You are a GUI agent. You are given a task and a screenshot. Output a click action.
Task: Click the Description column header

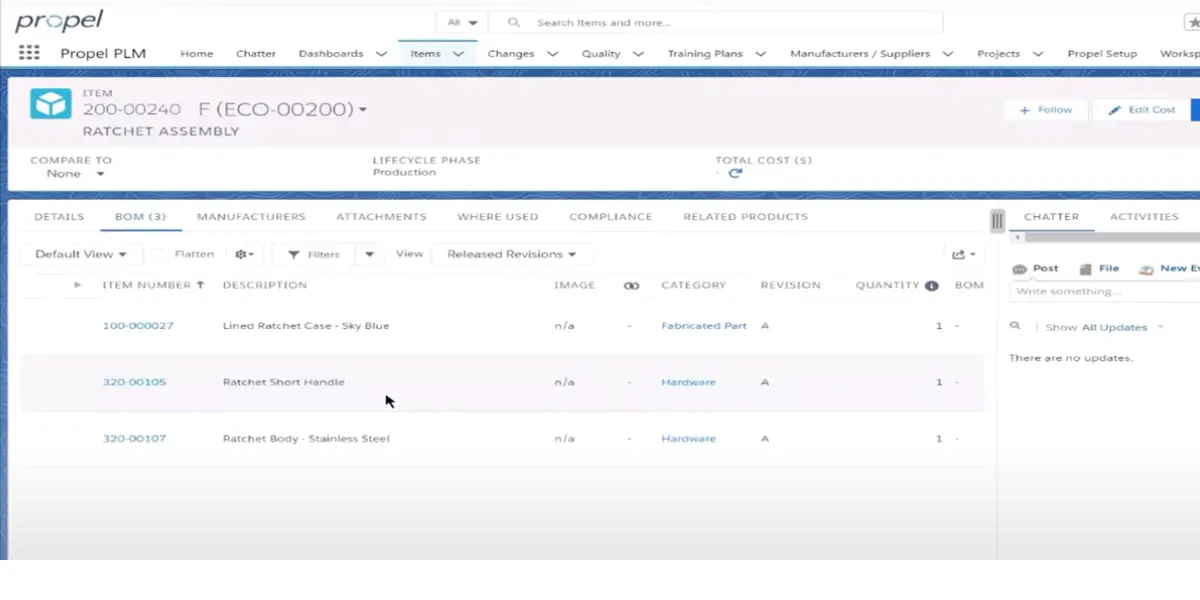tap(265, 286)
